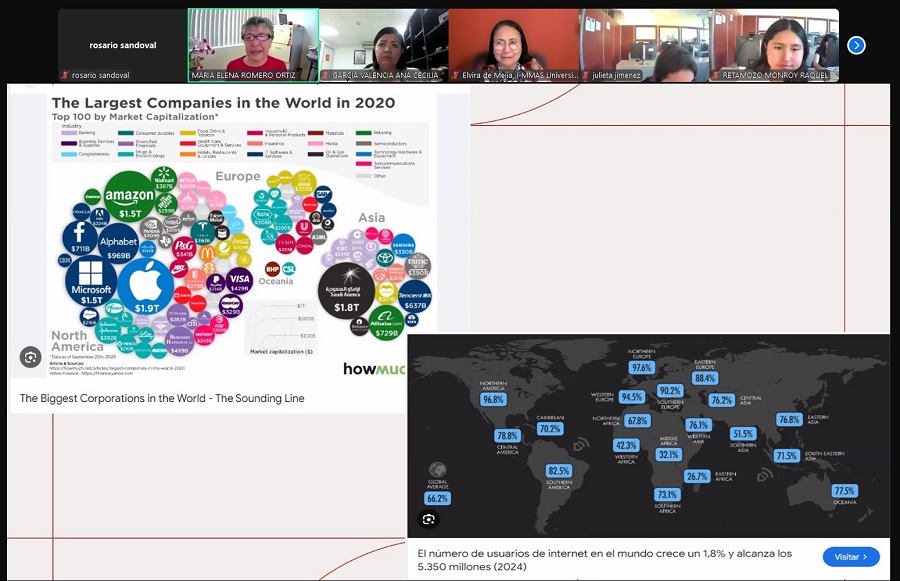Select RETAMOZO MONROY RAQUEL video tile
This screenshot has height=581, width=900.
pyautogui.click(x=774, y=42)
